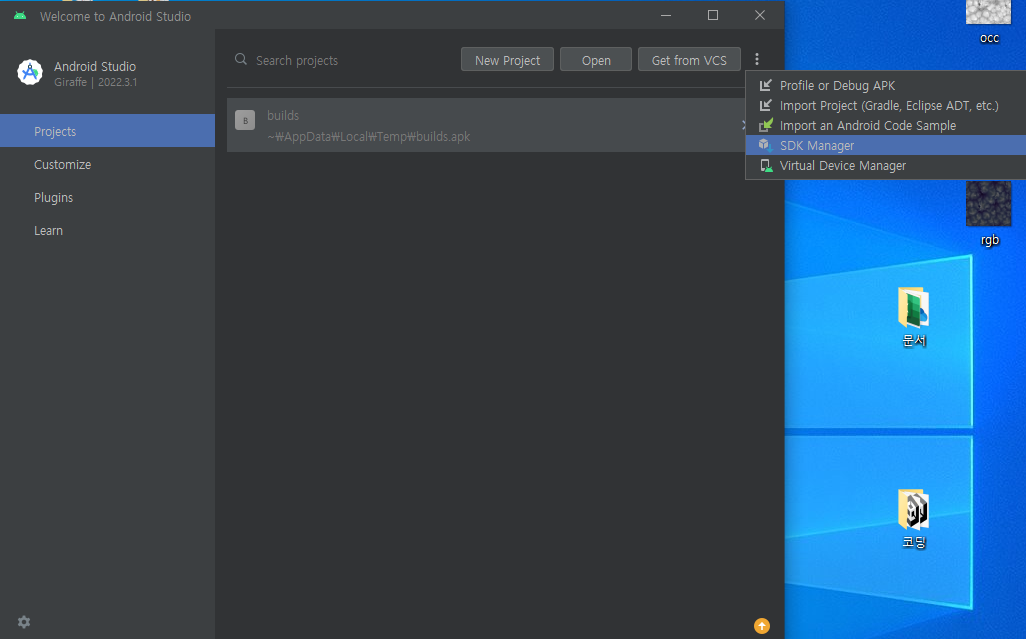Open the kebab more-actions menu
This screenshot has width=1026, height=639.
tap(757, 60)
